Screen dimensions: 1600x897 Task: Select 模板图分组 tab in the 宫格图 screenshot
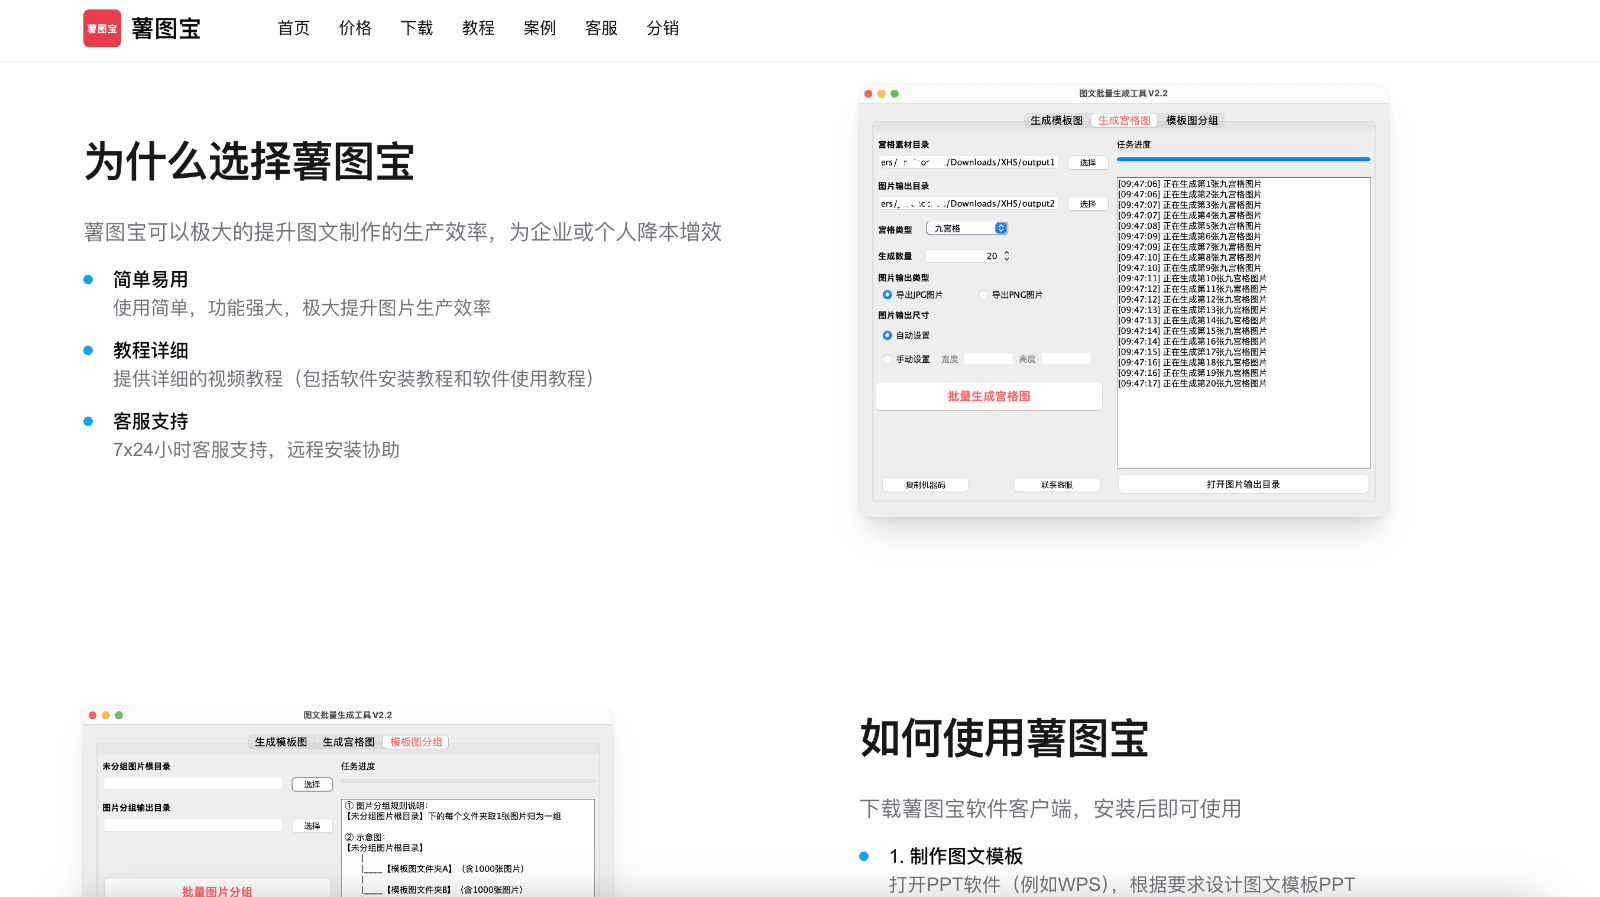coord(1192,120)
